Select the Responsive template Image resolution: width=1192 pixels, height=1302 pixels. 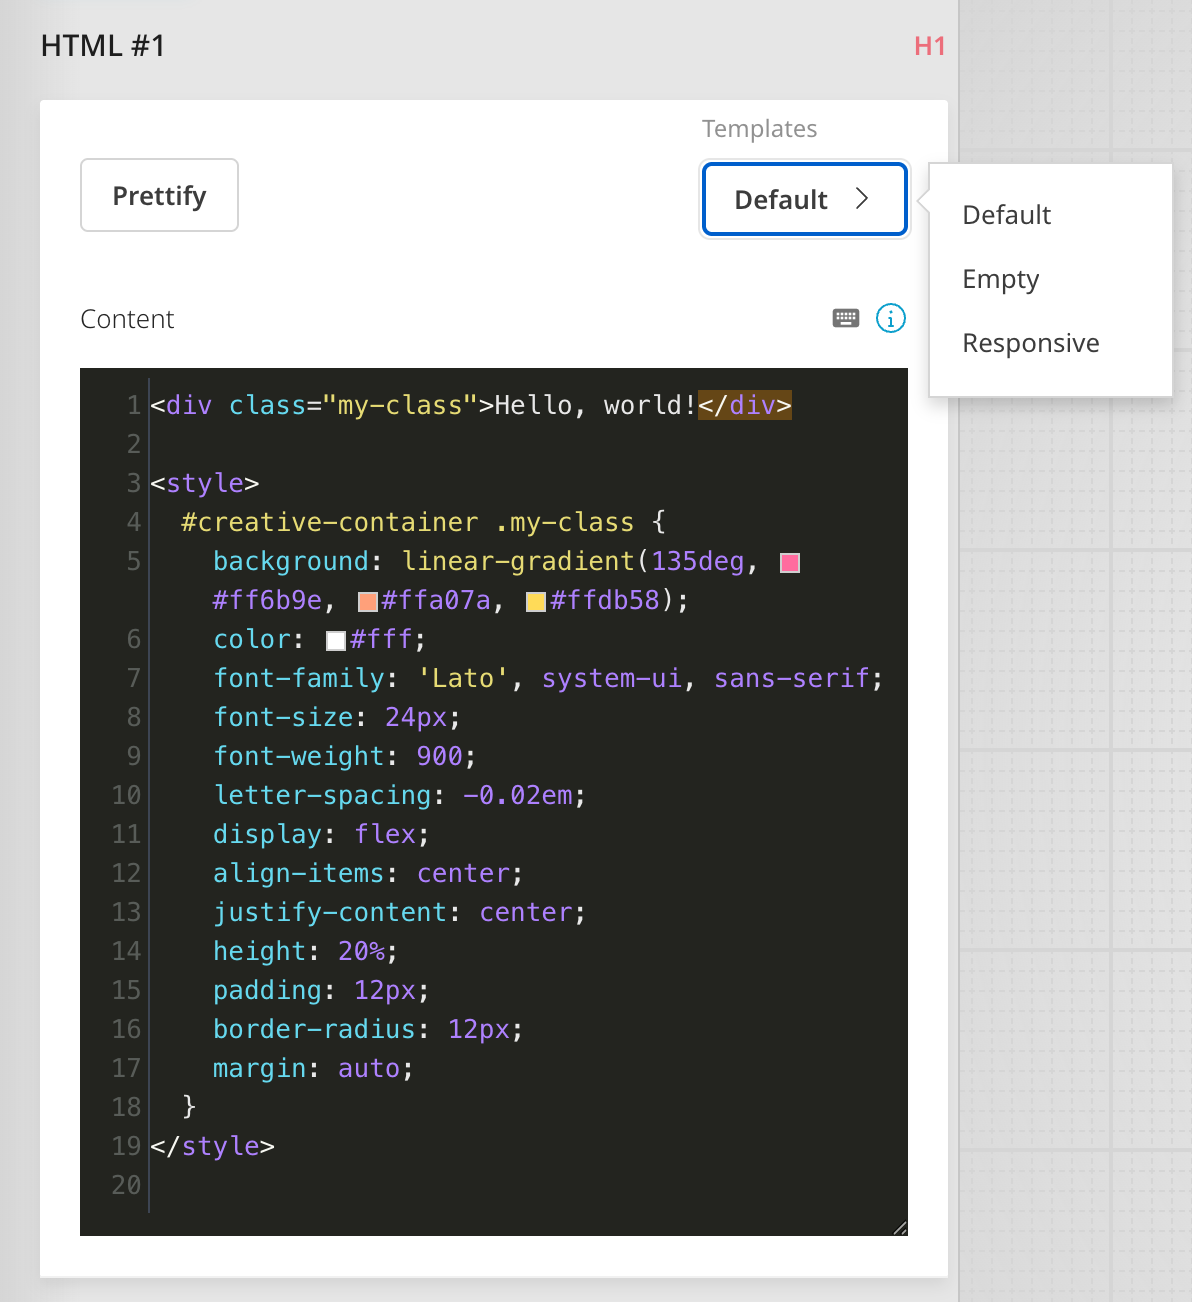1030,343
